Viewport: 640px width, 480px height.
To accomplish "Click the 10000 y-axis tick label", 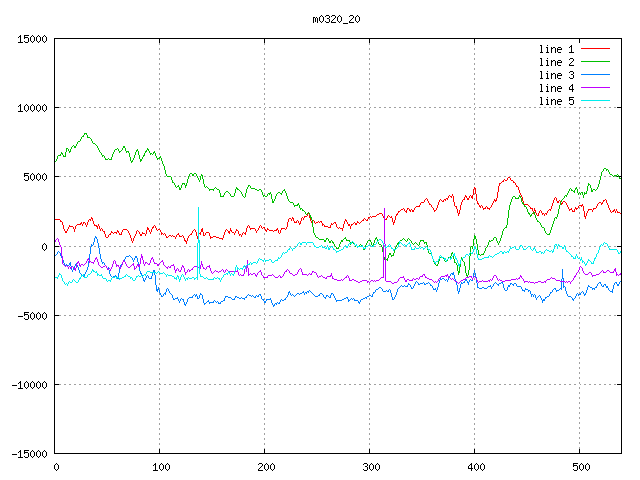I will point(31,108).
